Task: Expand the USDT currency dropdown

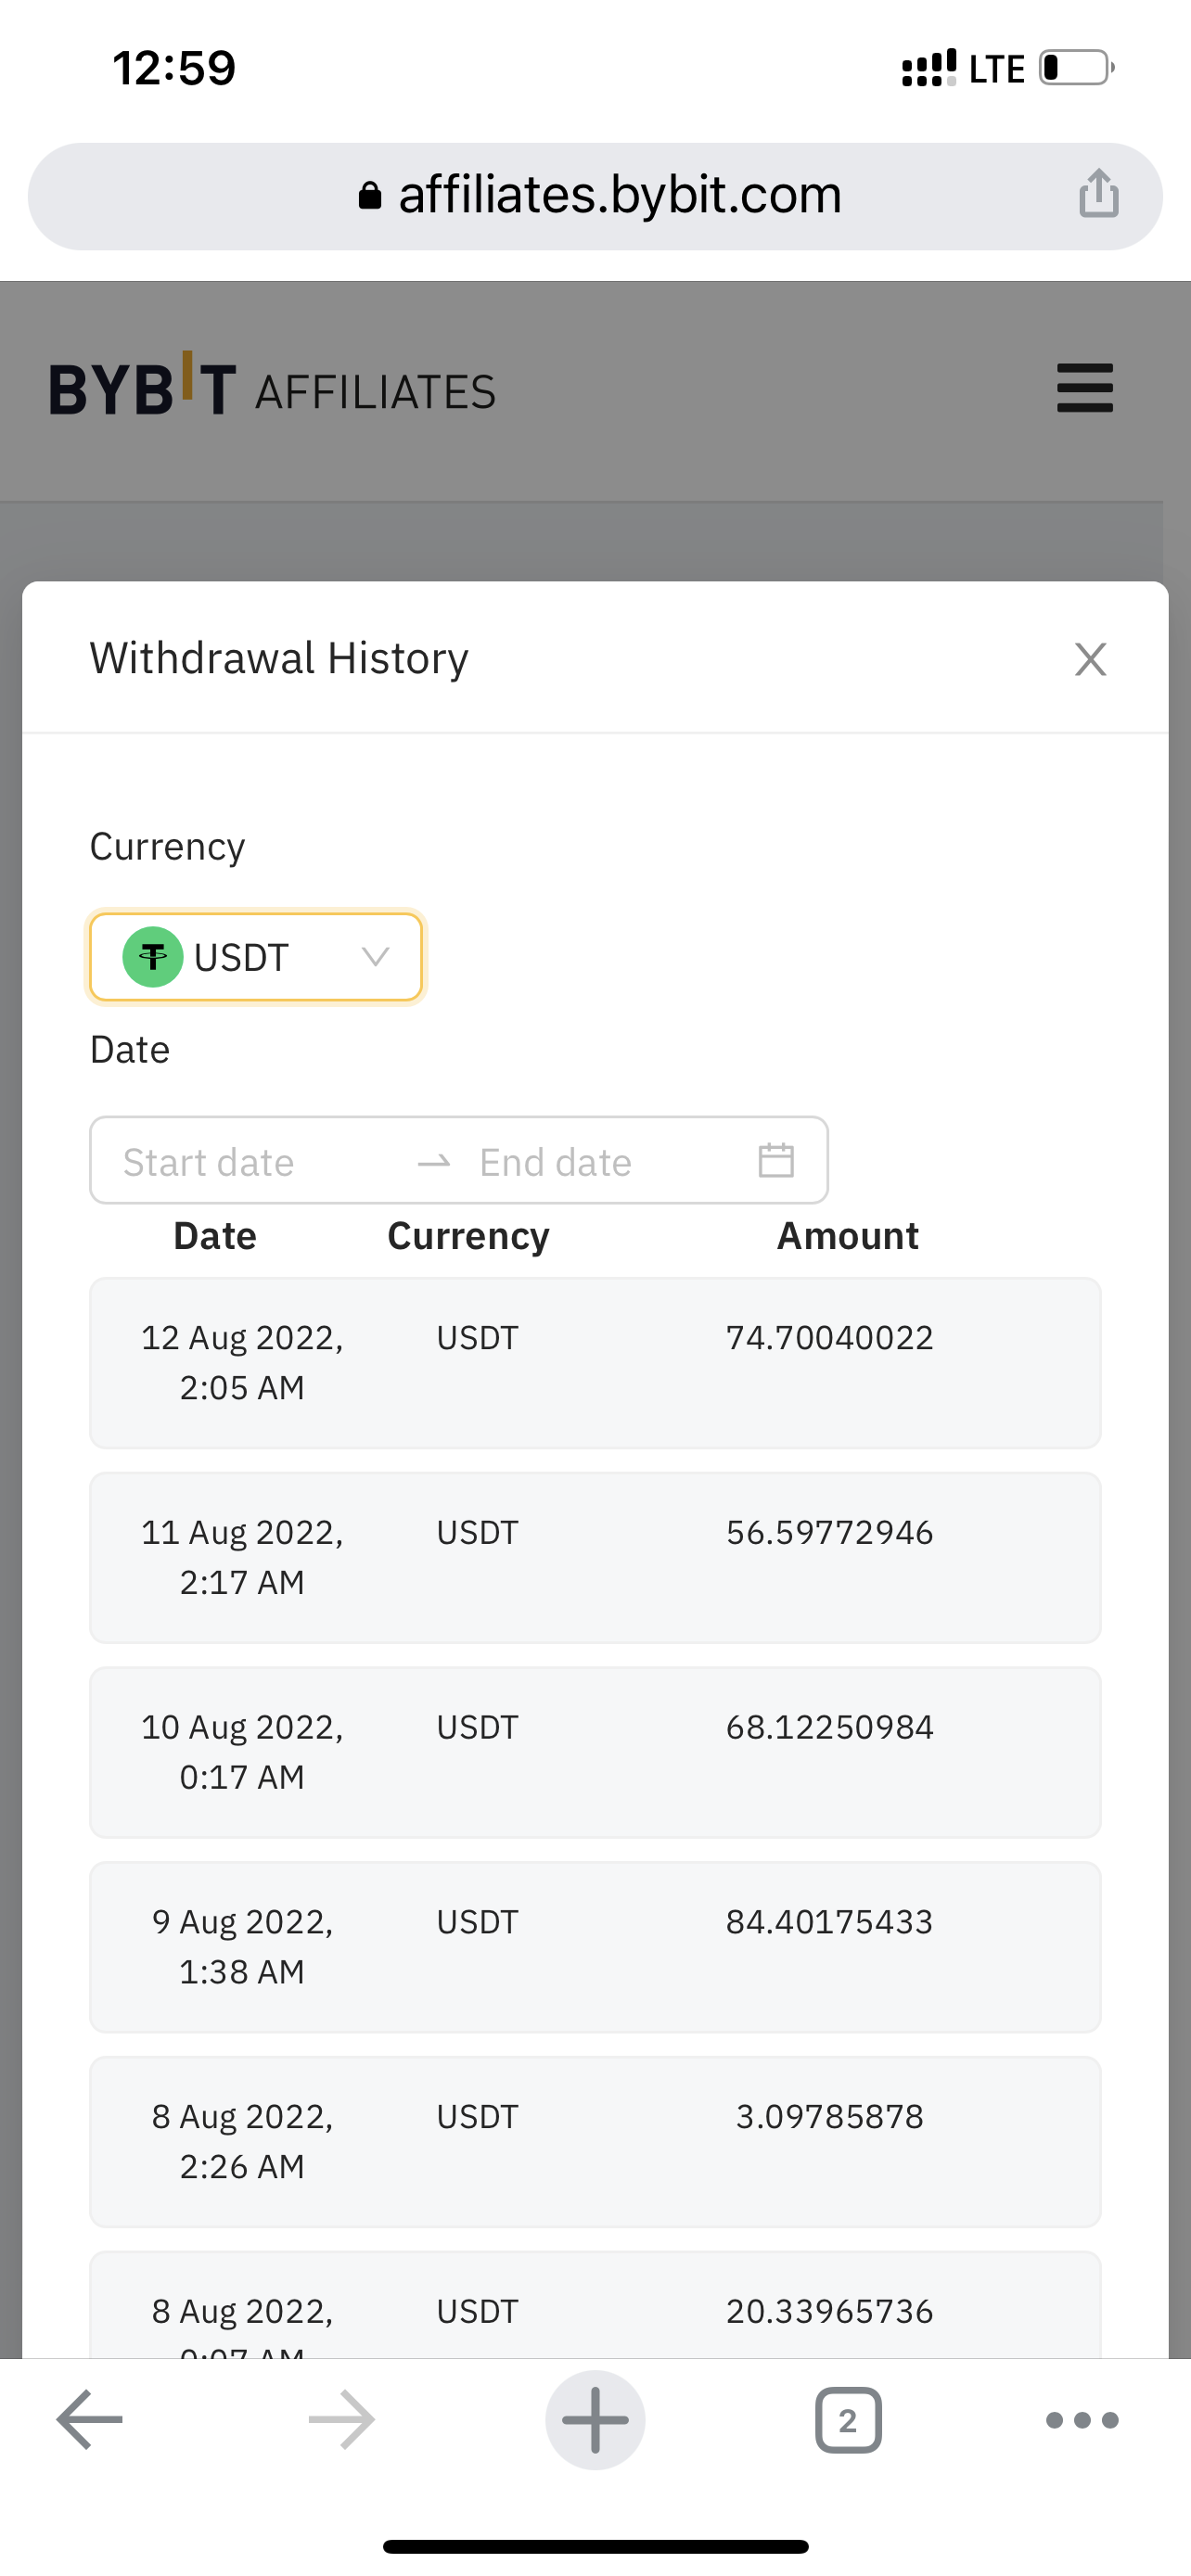Action: pos(256,957)
